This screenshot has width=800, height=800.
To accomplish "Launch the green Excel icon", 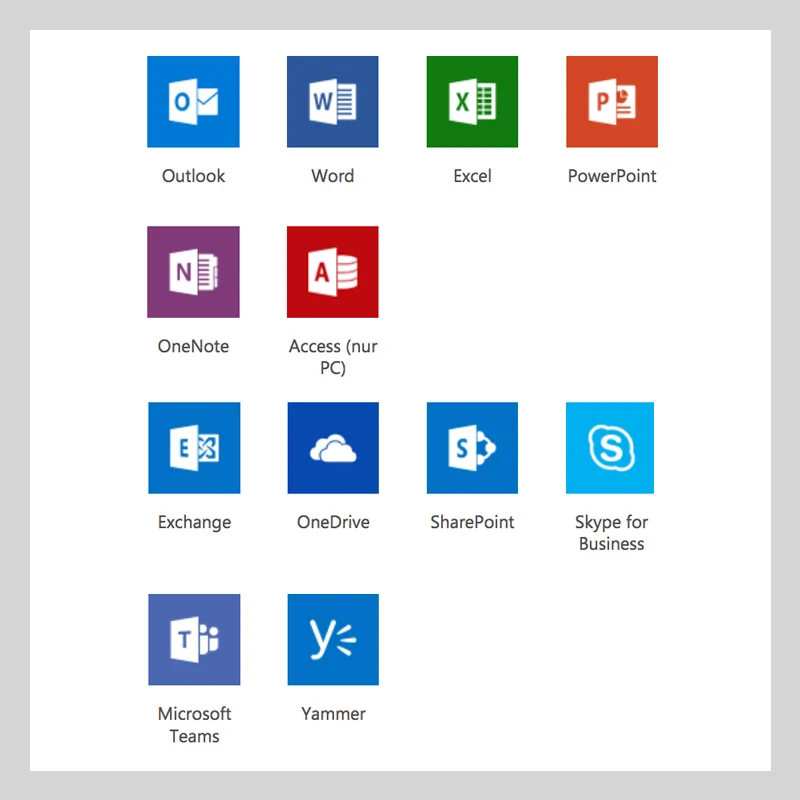I will pyautogui.click(x=472, y=102).
